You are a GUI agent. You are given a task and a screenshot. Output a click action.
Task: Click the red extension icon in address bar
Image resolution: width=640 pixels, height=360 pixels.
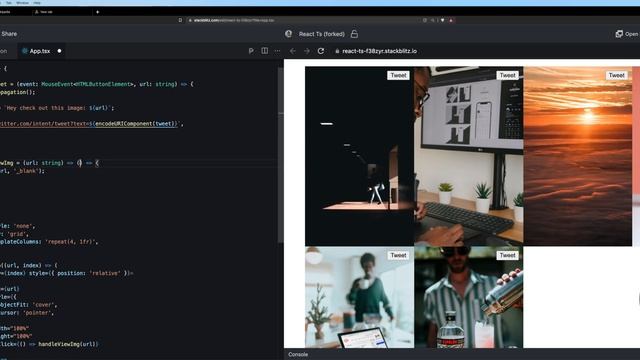pos(451,20)
